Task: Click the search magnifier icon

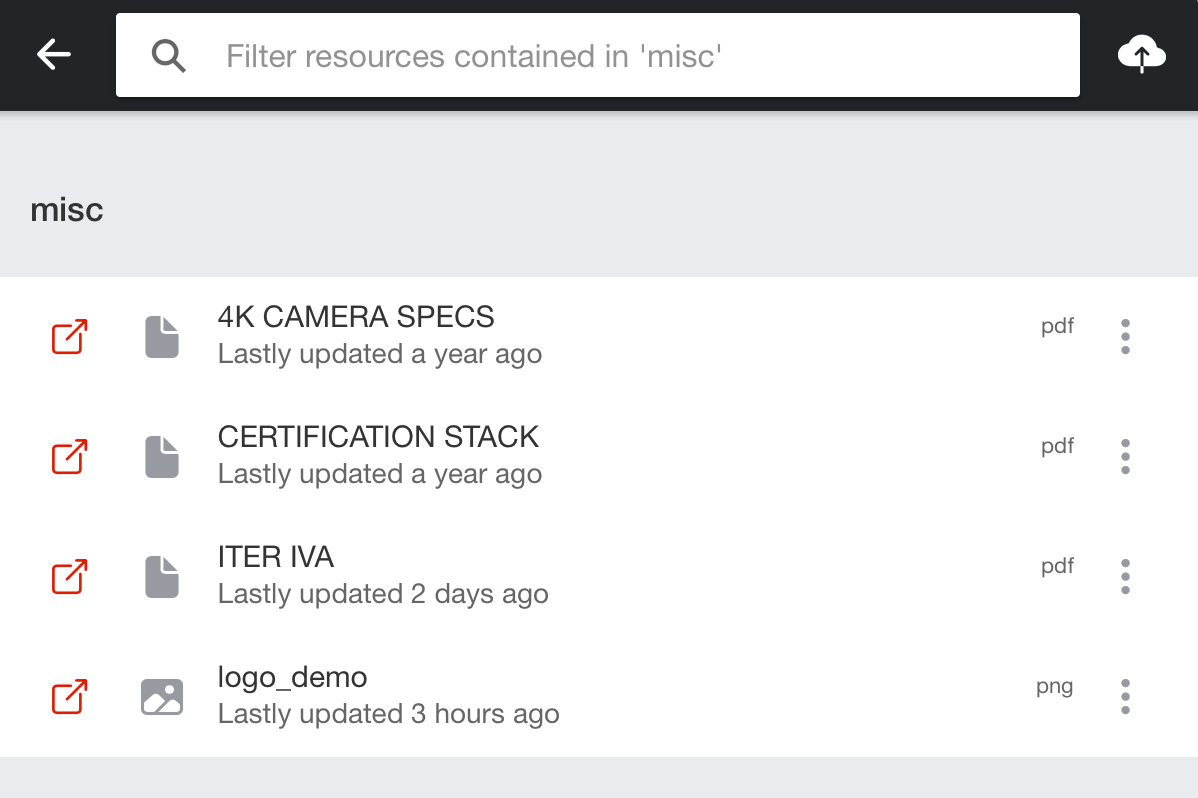Action: (169, 56)
